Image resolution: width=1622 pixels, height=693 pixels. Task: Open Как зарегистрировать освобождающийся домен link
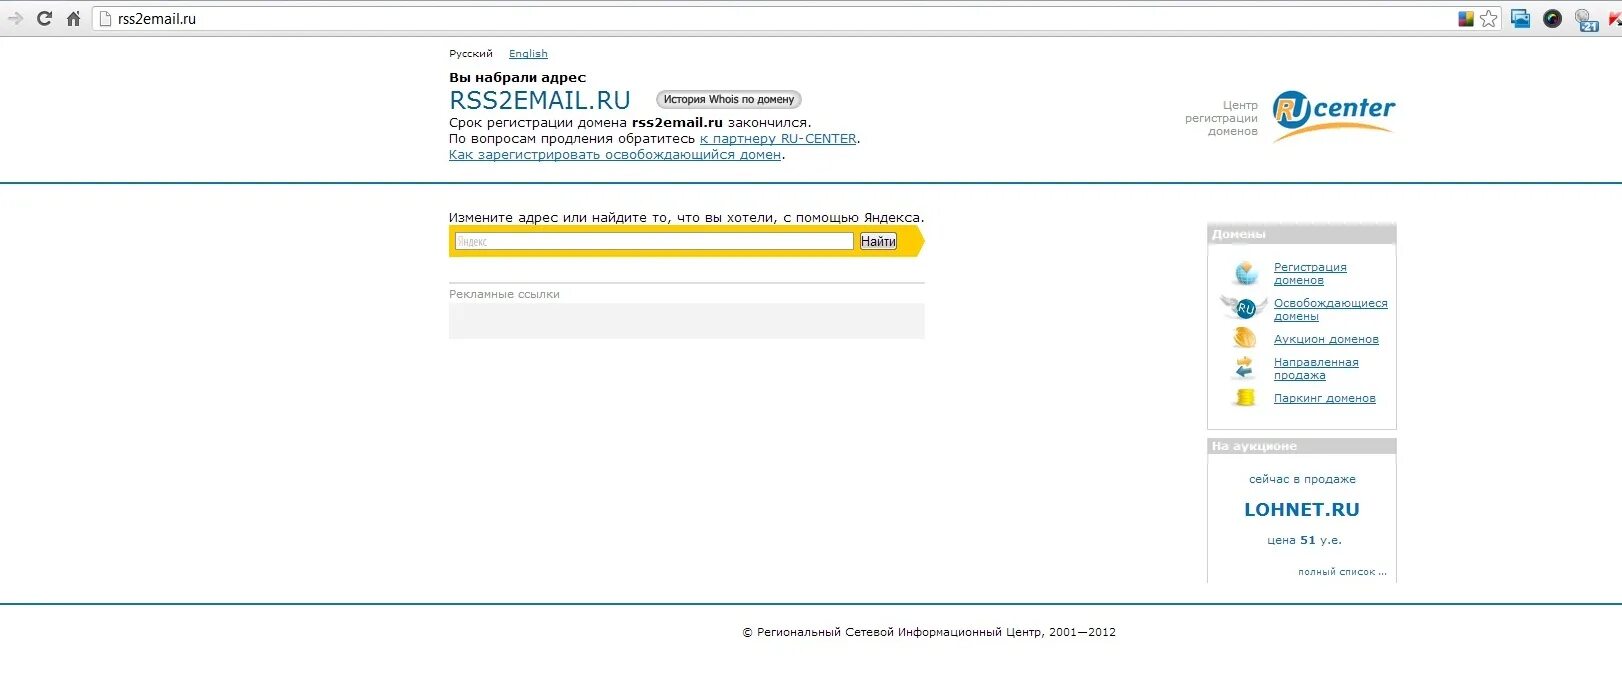coord(615,155)
